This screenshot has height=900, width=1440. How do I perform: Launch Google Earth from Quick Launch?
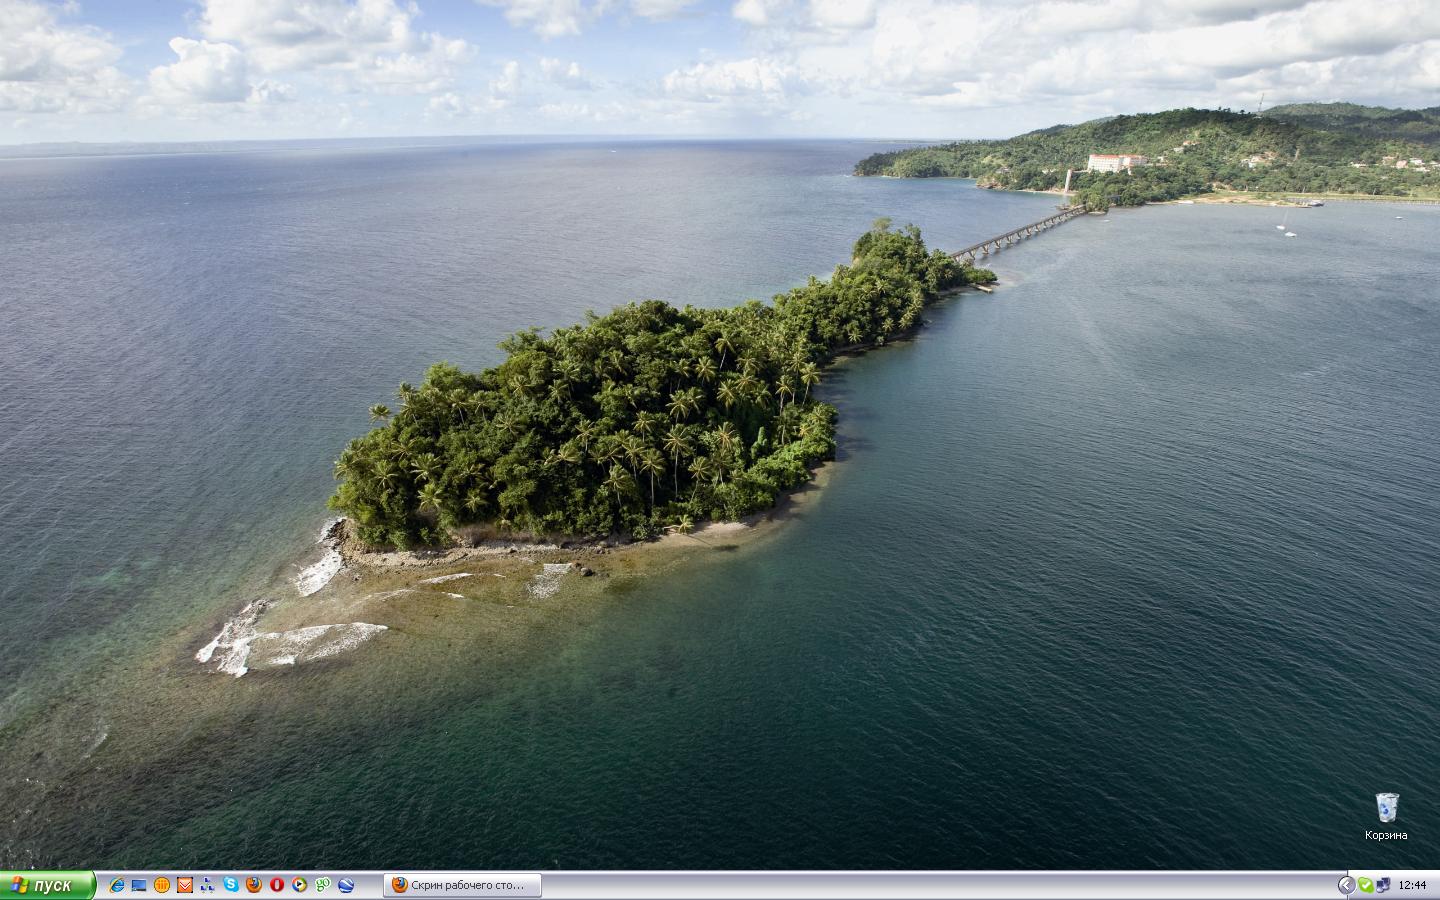(x=346, y=885)
